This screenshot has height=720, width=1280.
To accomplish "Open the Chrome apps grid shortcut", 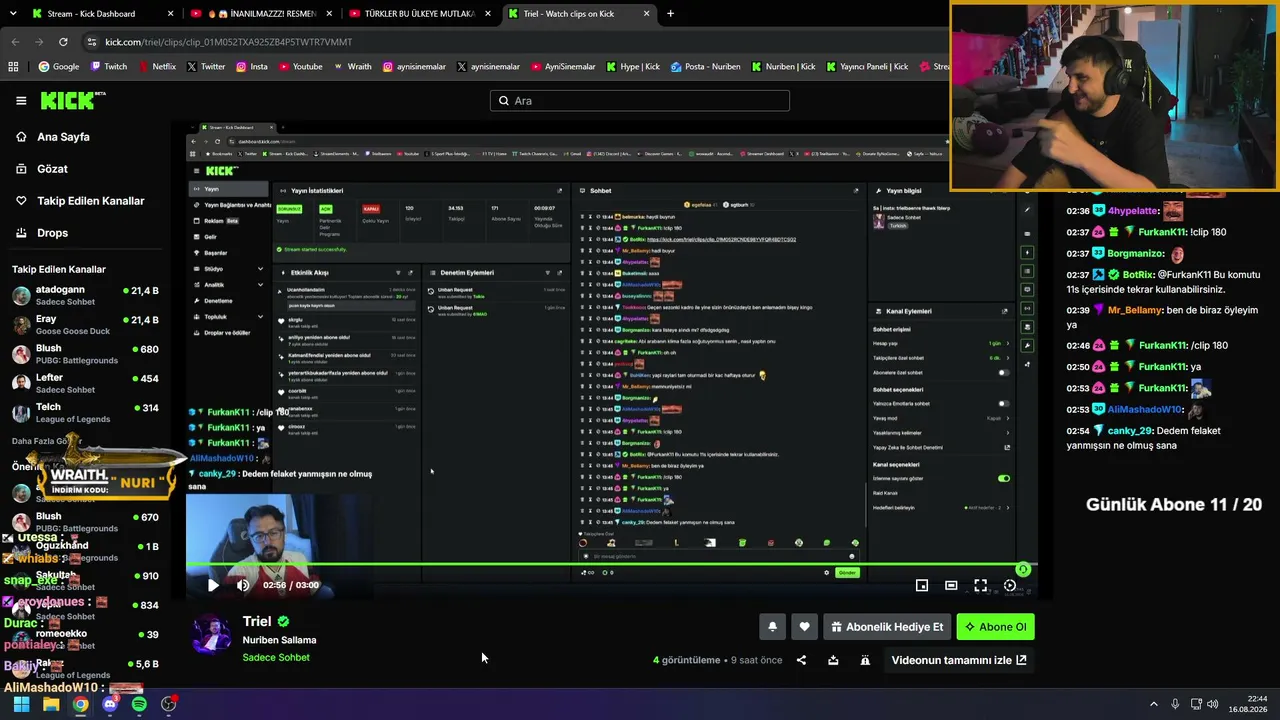I will [x=13, y=67].
